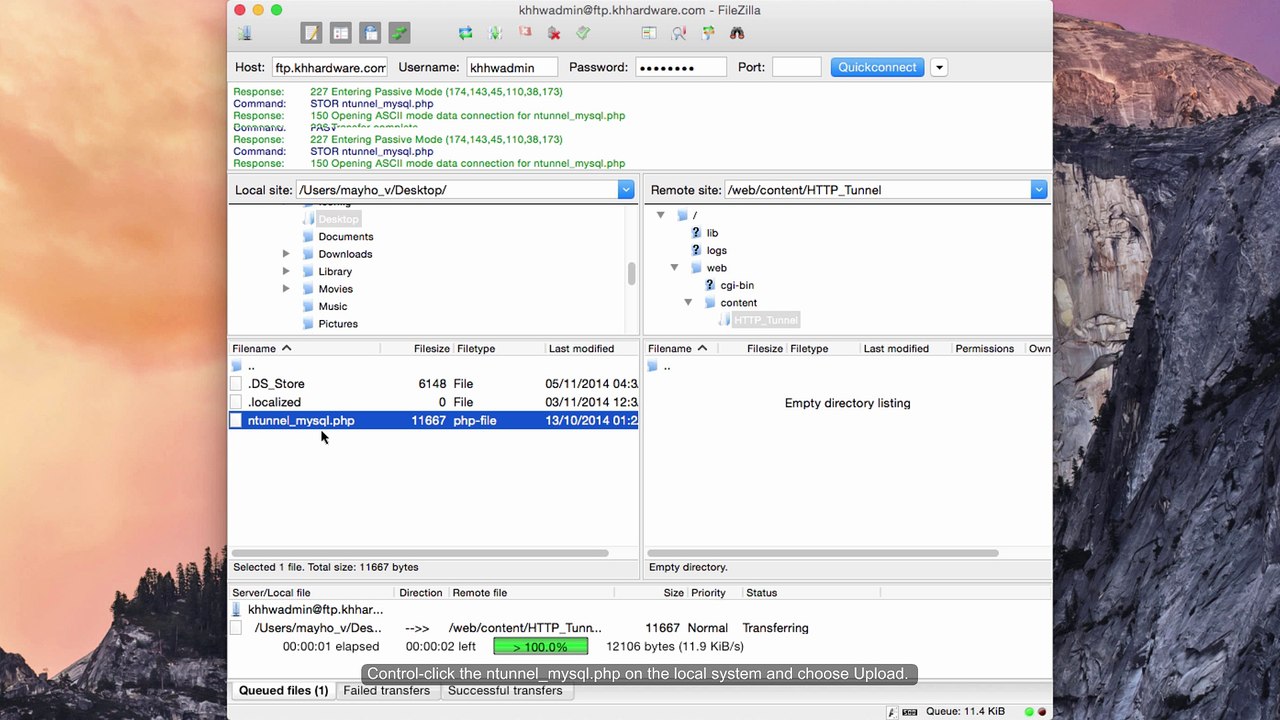This screenshot has height=720, width=1280.
Task: Open the Quickconnect history dropdown arrow
Action: tap(939, 67)
